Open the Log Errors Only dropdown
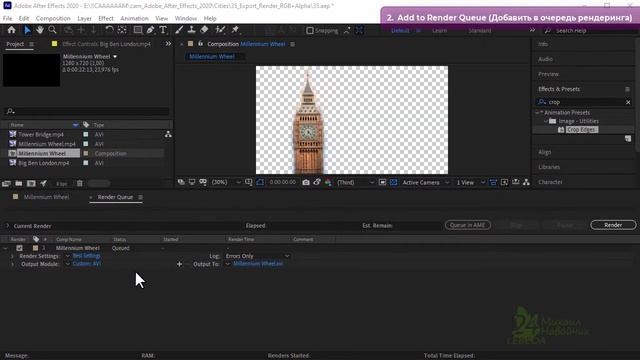Screen dimensions: 640x360 click(x=257, y=256)
